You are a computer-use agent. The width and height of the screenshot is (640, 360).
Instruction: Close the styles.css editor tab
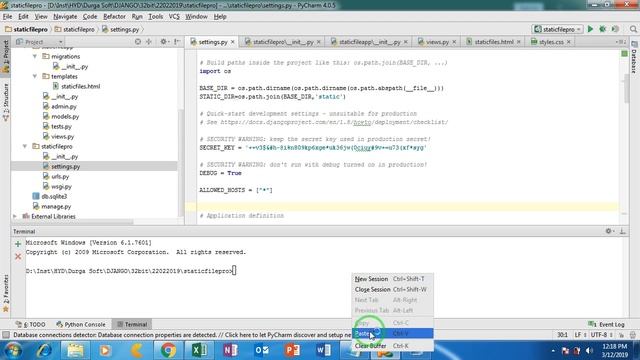pyautogui.click(x=569, y=42)
